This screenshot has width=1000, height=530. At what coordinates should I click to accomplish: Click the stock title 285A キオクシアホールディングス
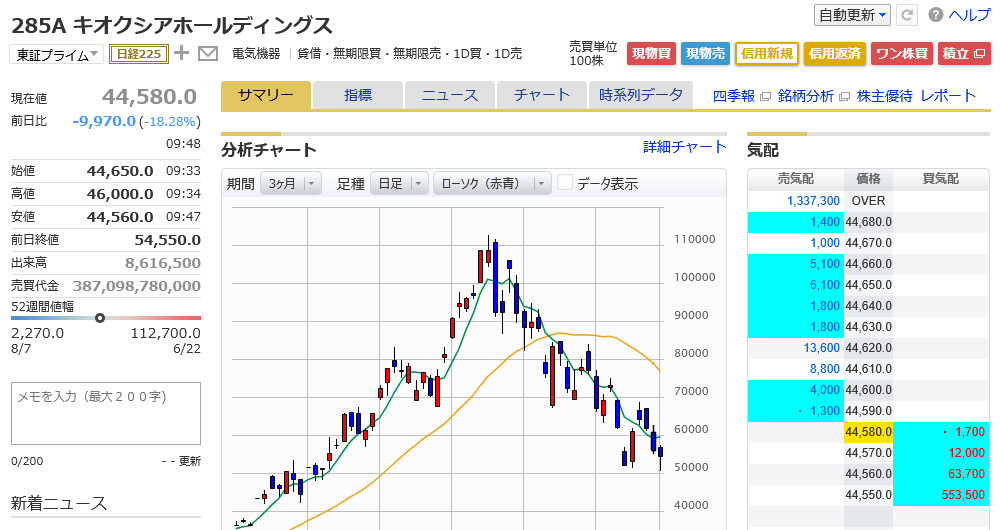172,26
